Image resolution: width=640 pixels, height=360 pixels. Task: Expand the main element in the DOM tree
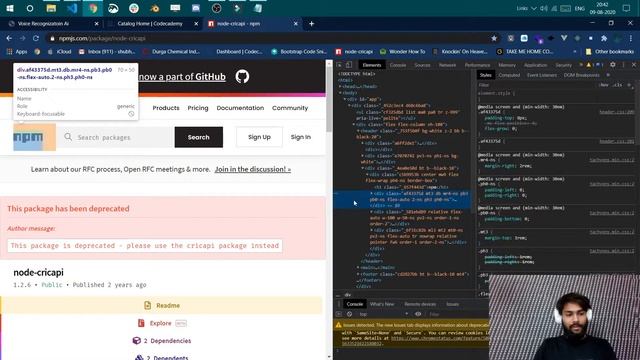(358, 267)
